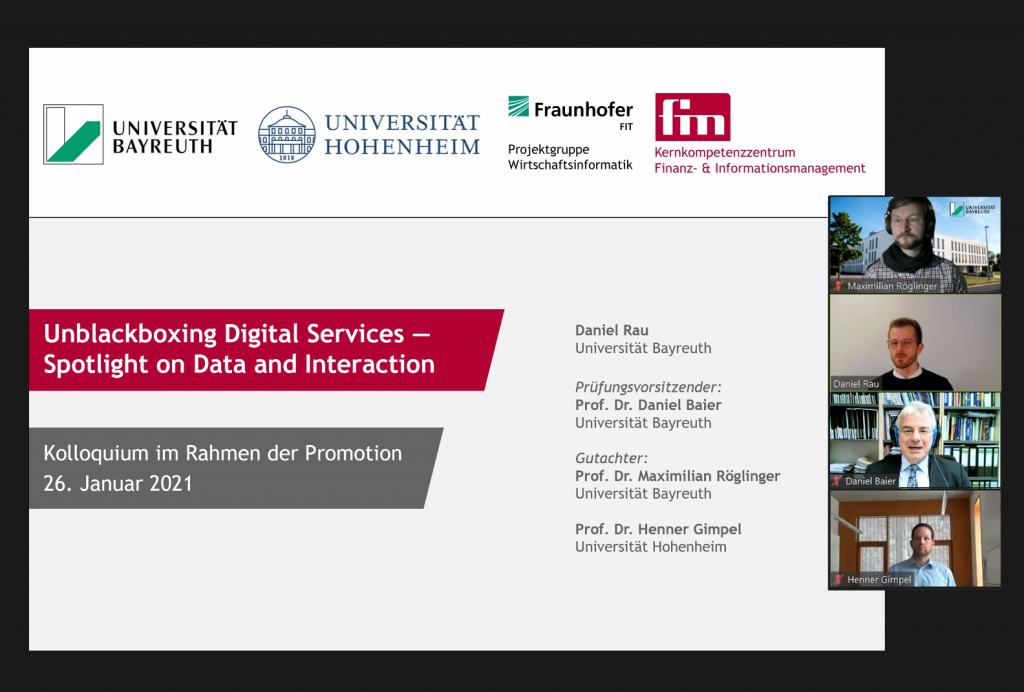Click the 'Daniel Baier' name label on video
This screenshot has height=692, width=1024.
point(870,481)
